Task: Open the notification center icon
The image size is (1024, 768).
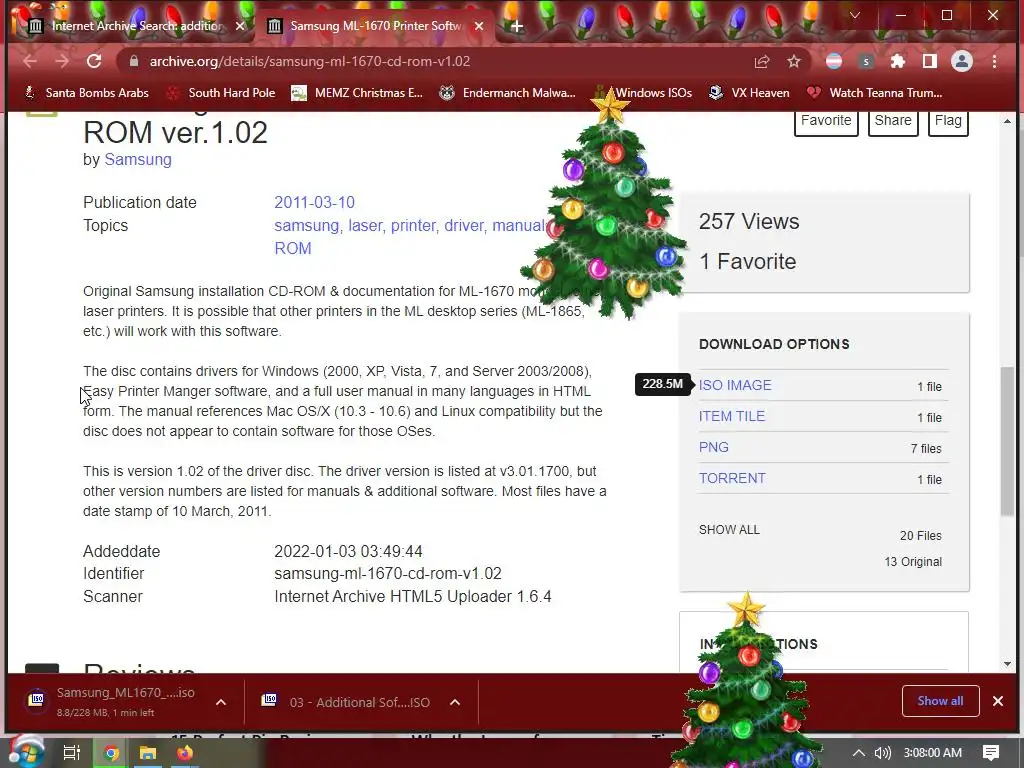Action: pos(991,753)
